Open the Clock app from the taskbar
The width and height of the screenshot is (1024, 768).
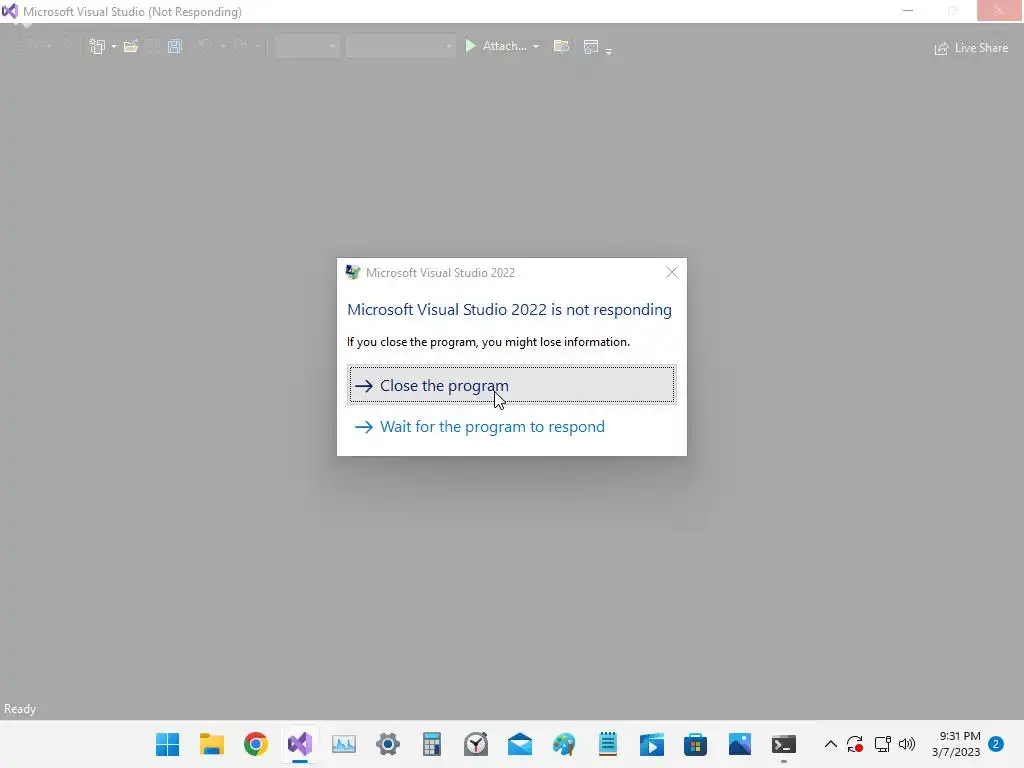tap(475, 744)
